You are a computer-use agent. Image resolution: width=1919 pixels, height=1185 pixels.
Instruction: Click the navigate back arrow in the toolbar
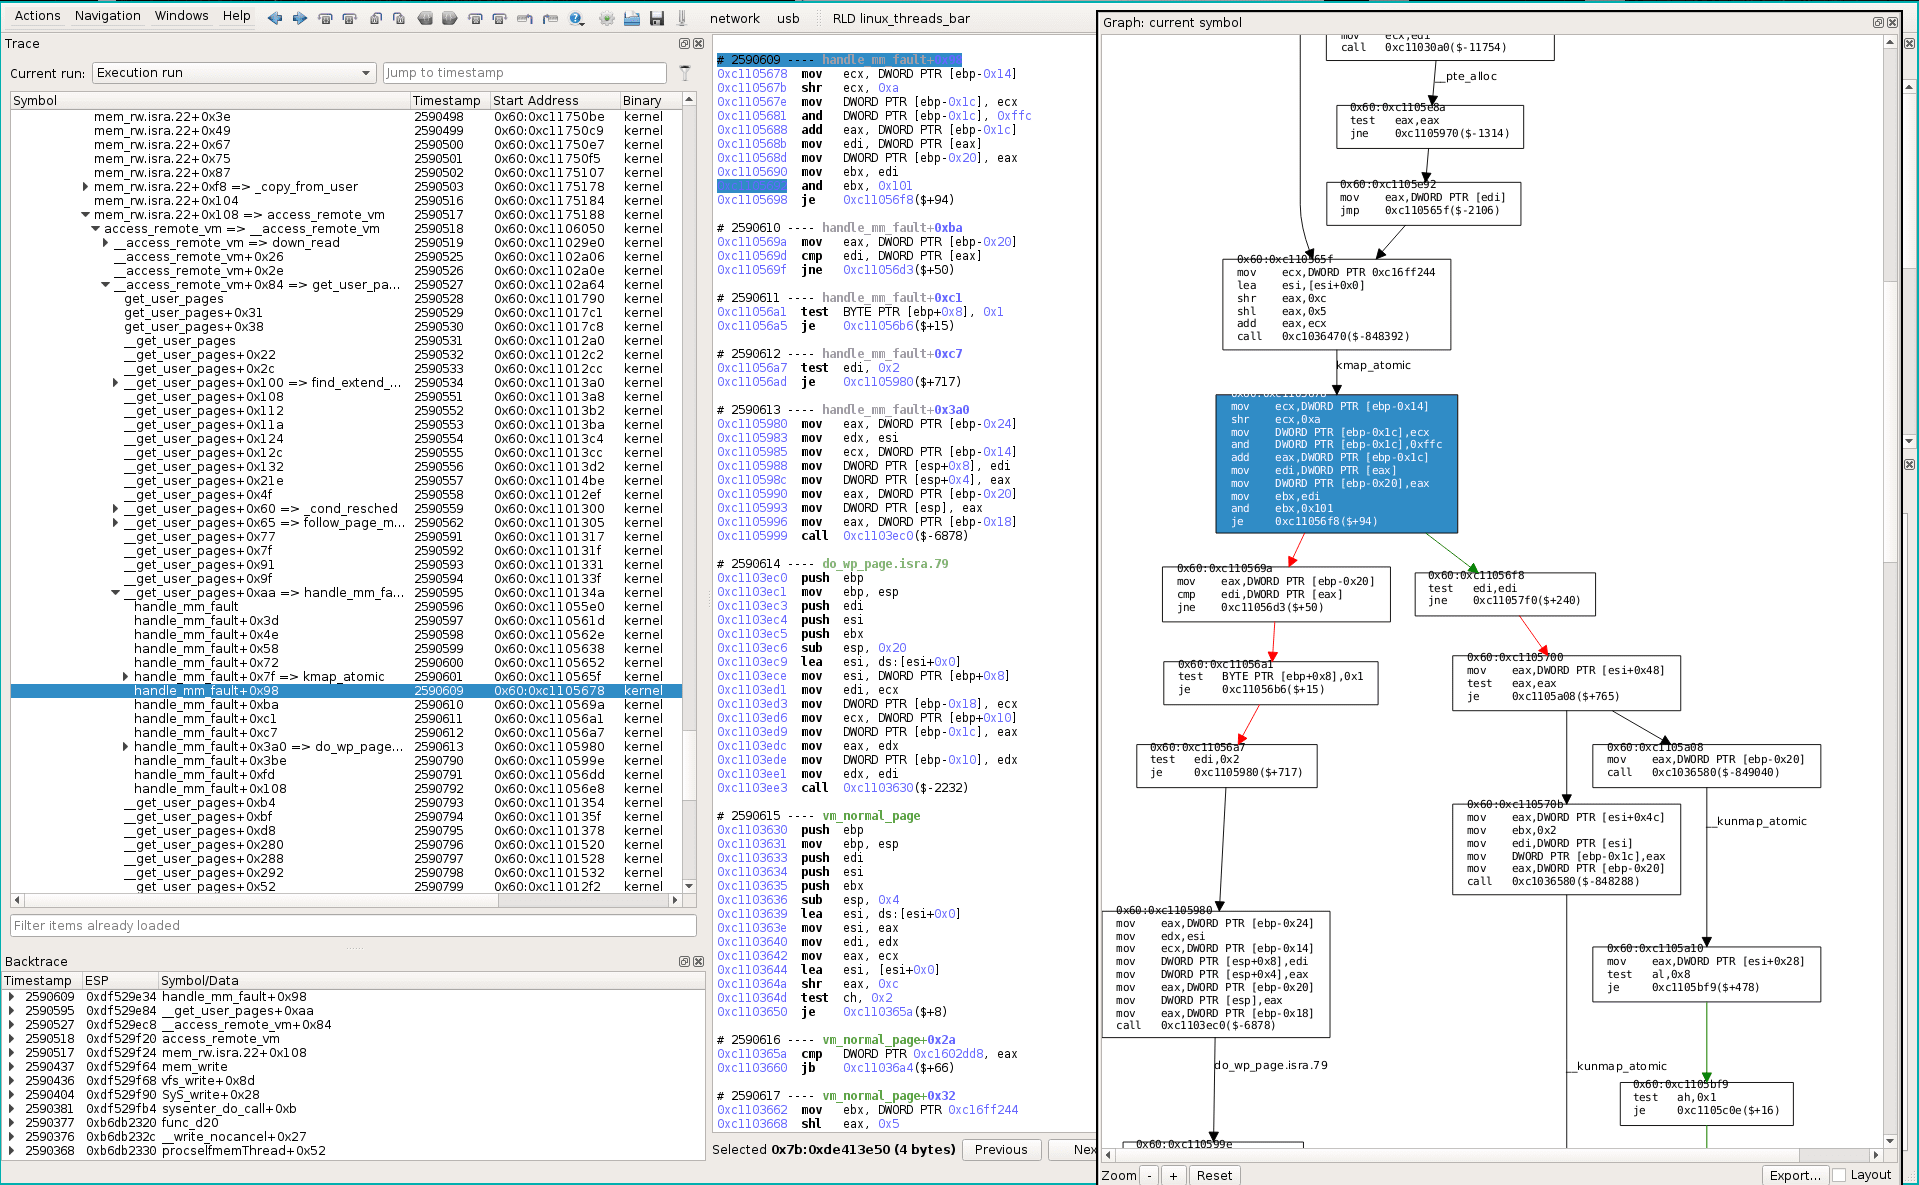tap(275, 18)
